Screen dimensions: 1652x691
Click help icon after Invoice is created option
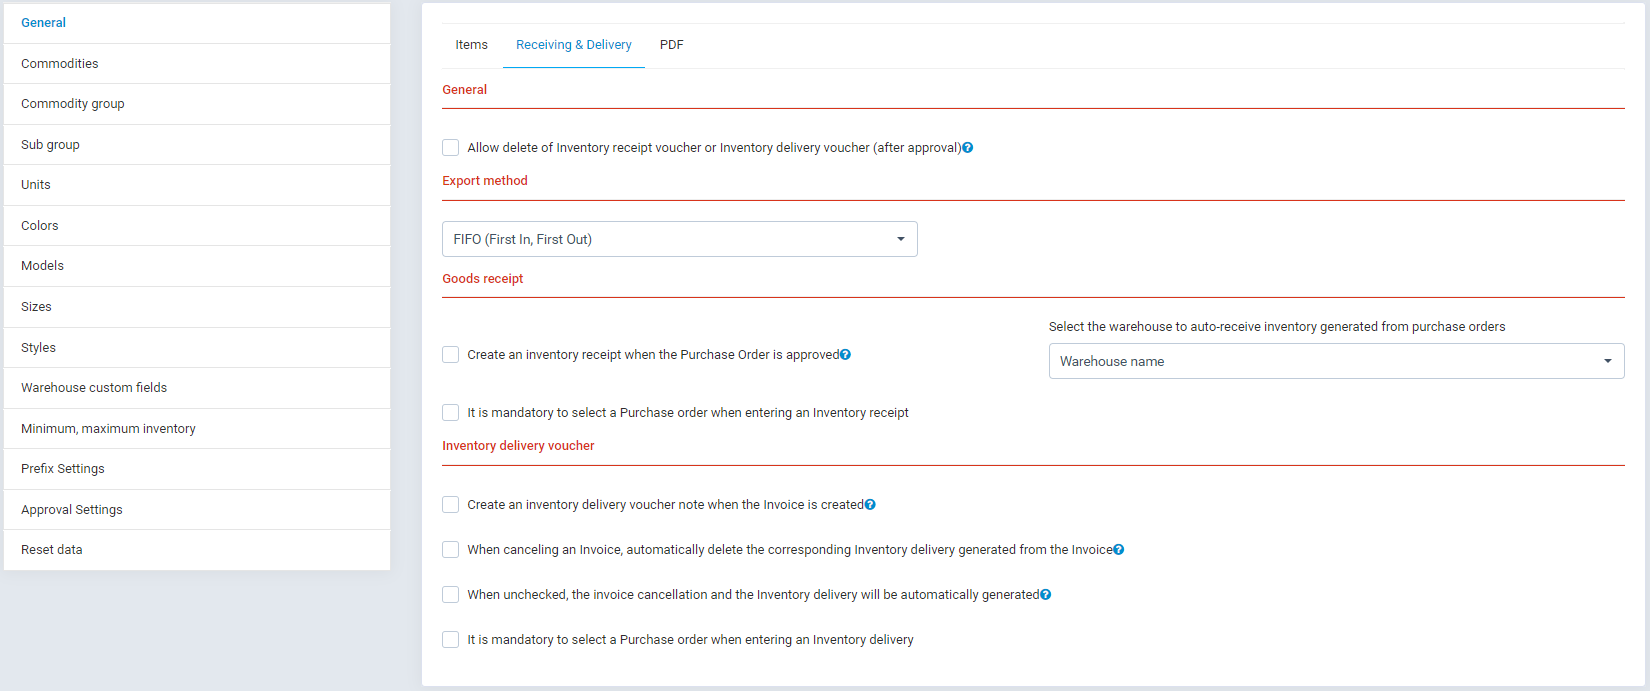click(870, 505)
